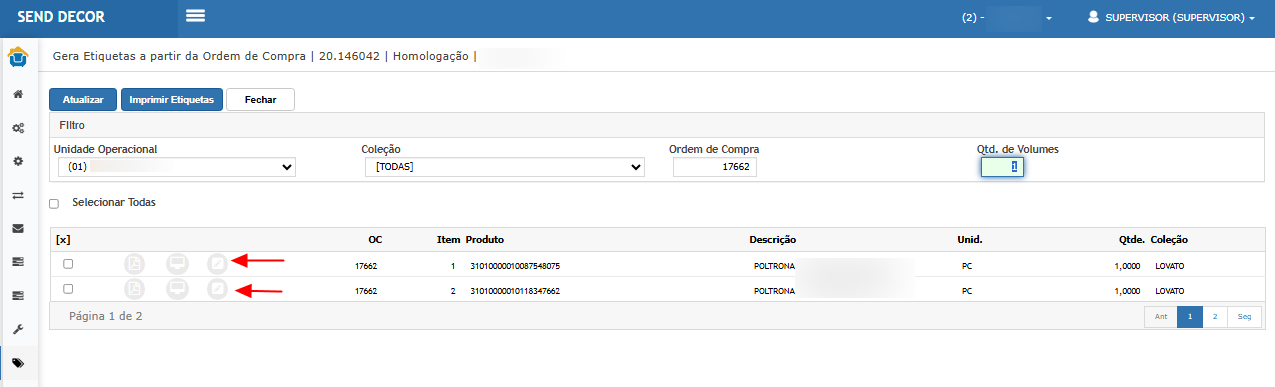Click OC value 17662 in item 2 row
1275x387 pixels.
pyautogui.click(x=366, y=291)
